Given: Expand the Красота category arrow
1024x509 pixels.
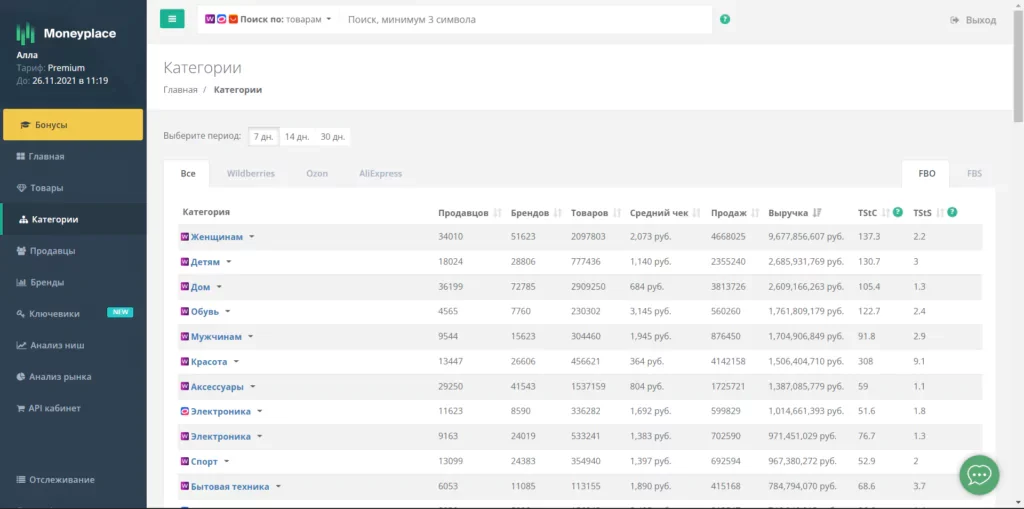Looking at the screenshot, I should 236,362.
